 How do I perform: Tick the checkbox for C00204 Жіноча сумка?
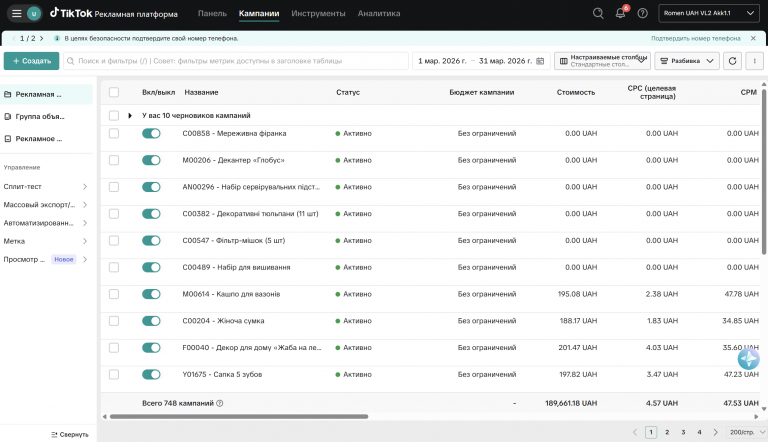114,321
